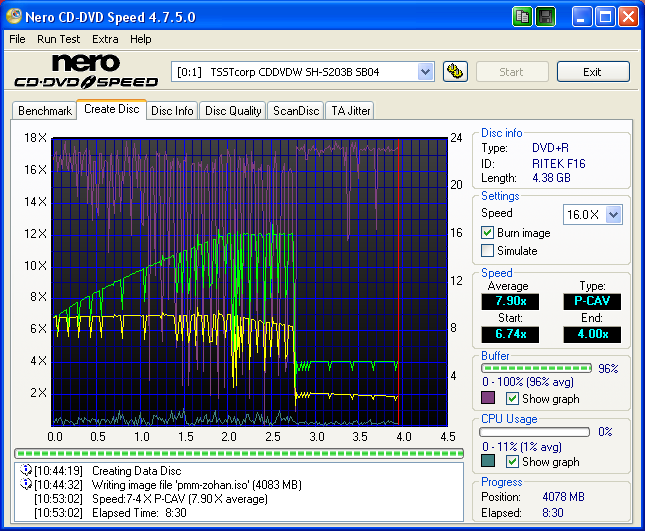Open the ScanDisc tab

[296, 111]
